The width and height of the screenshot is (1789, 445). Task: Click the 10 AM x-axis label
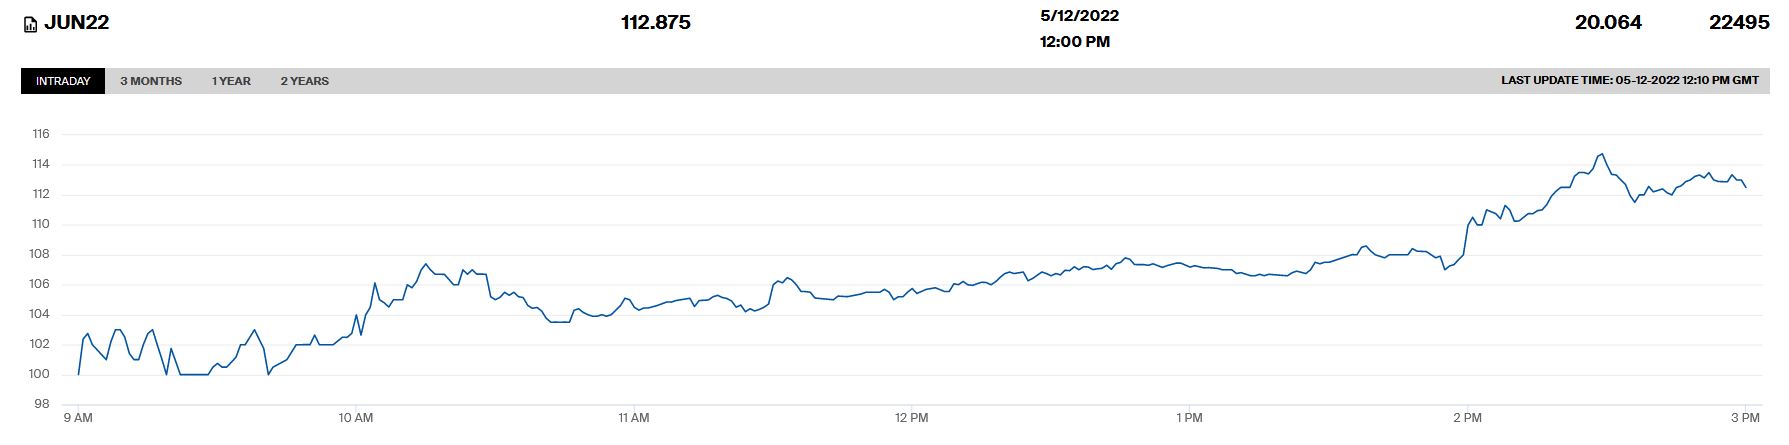pyautogui.click(x=355, y=418)
